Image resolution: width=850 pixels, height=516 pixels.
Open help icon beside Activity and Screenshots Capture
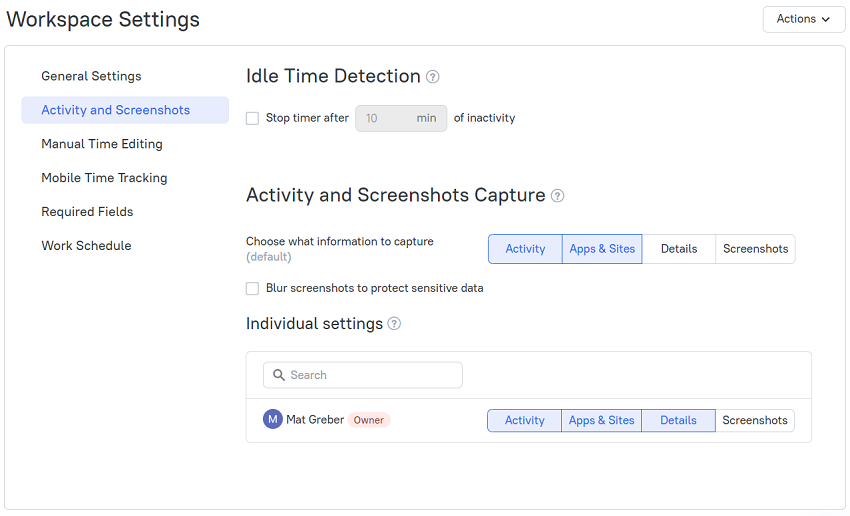(557, 196)
